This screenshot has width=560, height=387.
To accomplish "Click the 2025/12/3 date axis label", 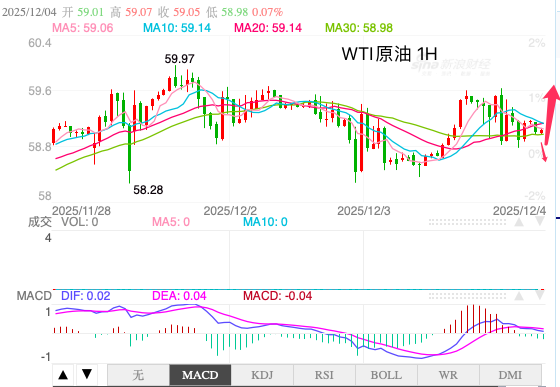I will point(364,211).
